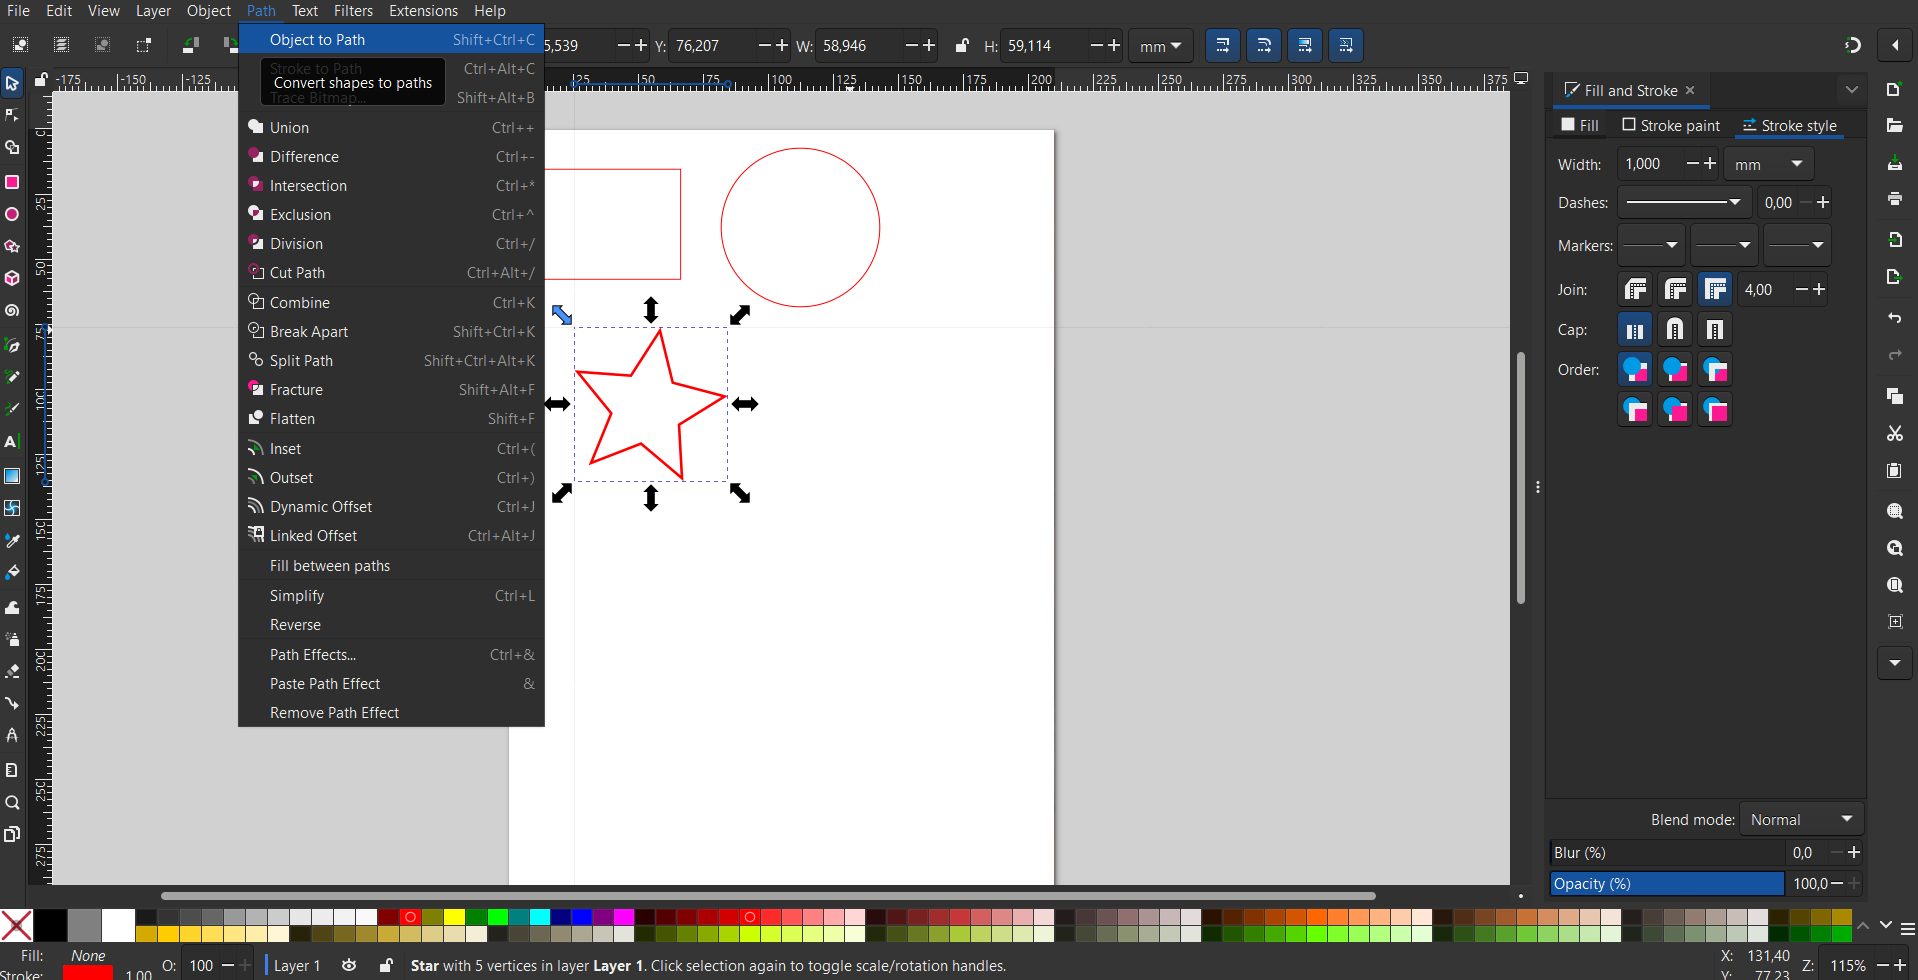The width and height of the screenshot is (1918, 980).
Task: Click the Print icon in right toolbar
Action: tap(1894, 199)
